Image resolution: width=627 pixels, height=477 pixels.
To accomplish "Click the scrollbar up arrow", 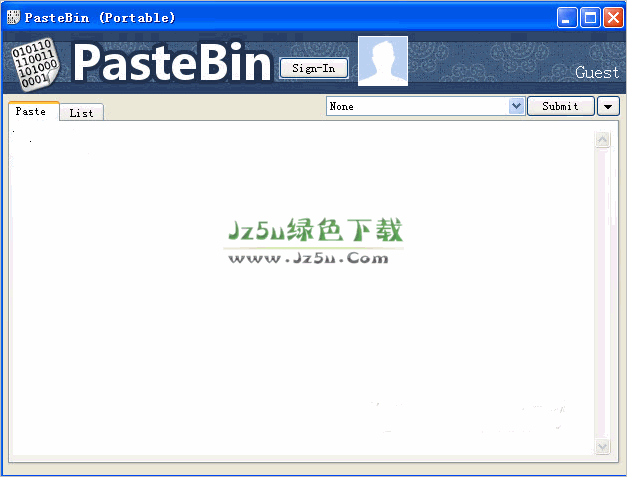I will 602,140.
